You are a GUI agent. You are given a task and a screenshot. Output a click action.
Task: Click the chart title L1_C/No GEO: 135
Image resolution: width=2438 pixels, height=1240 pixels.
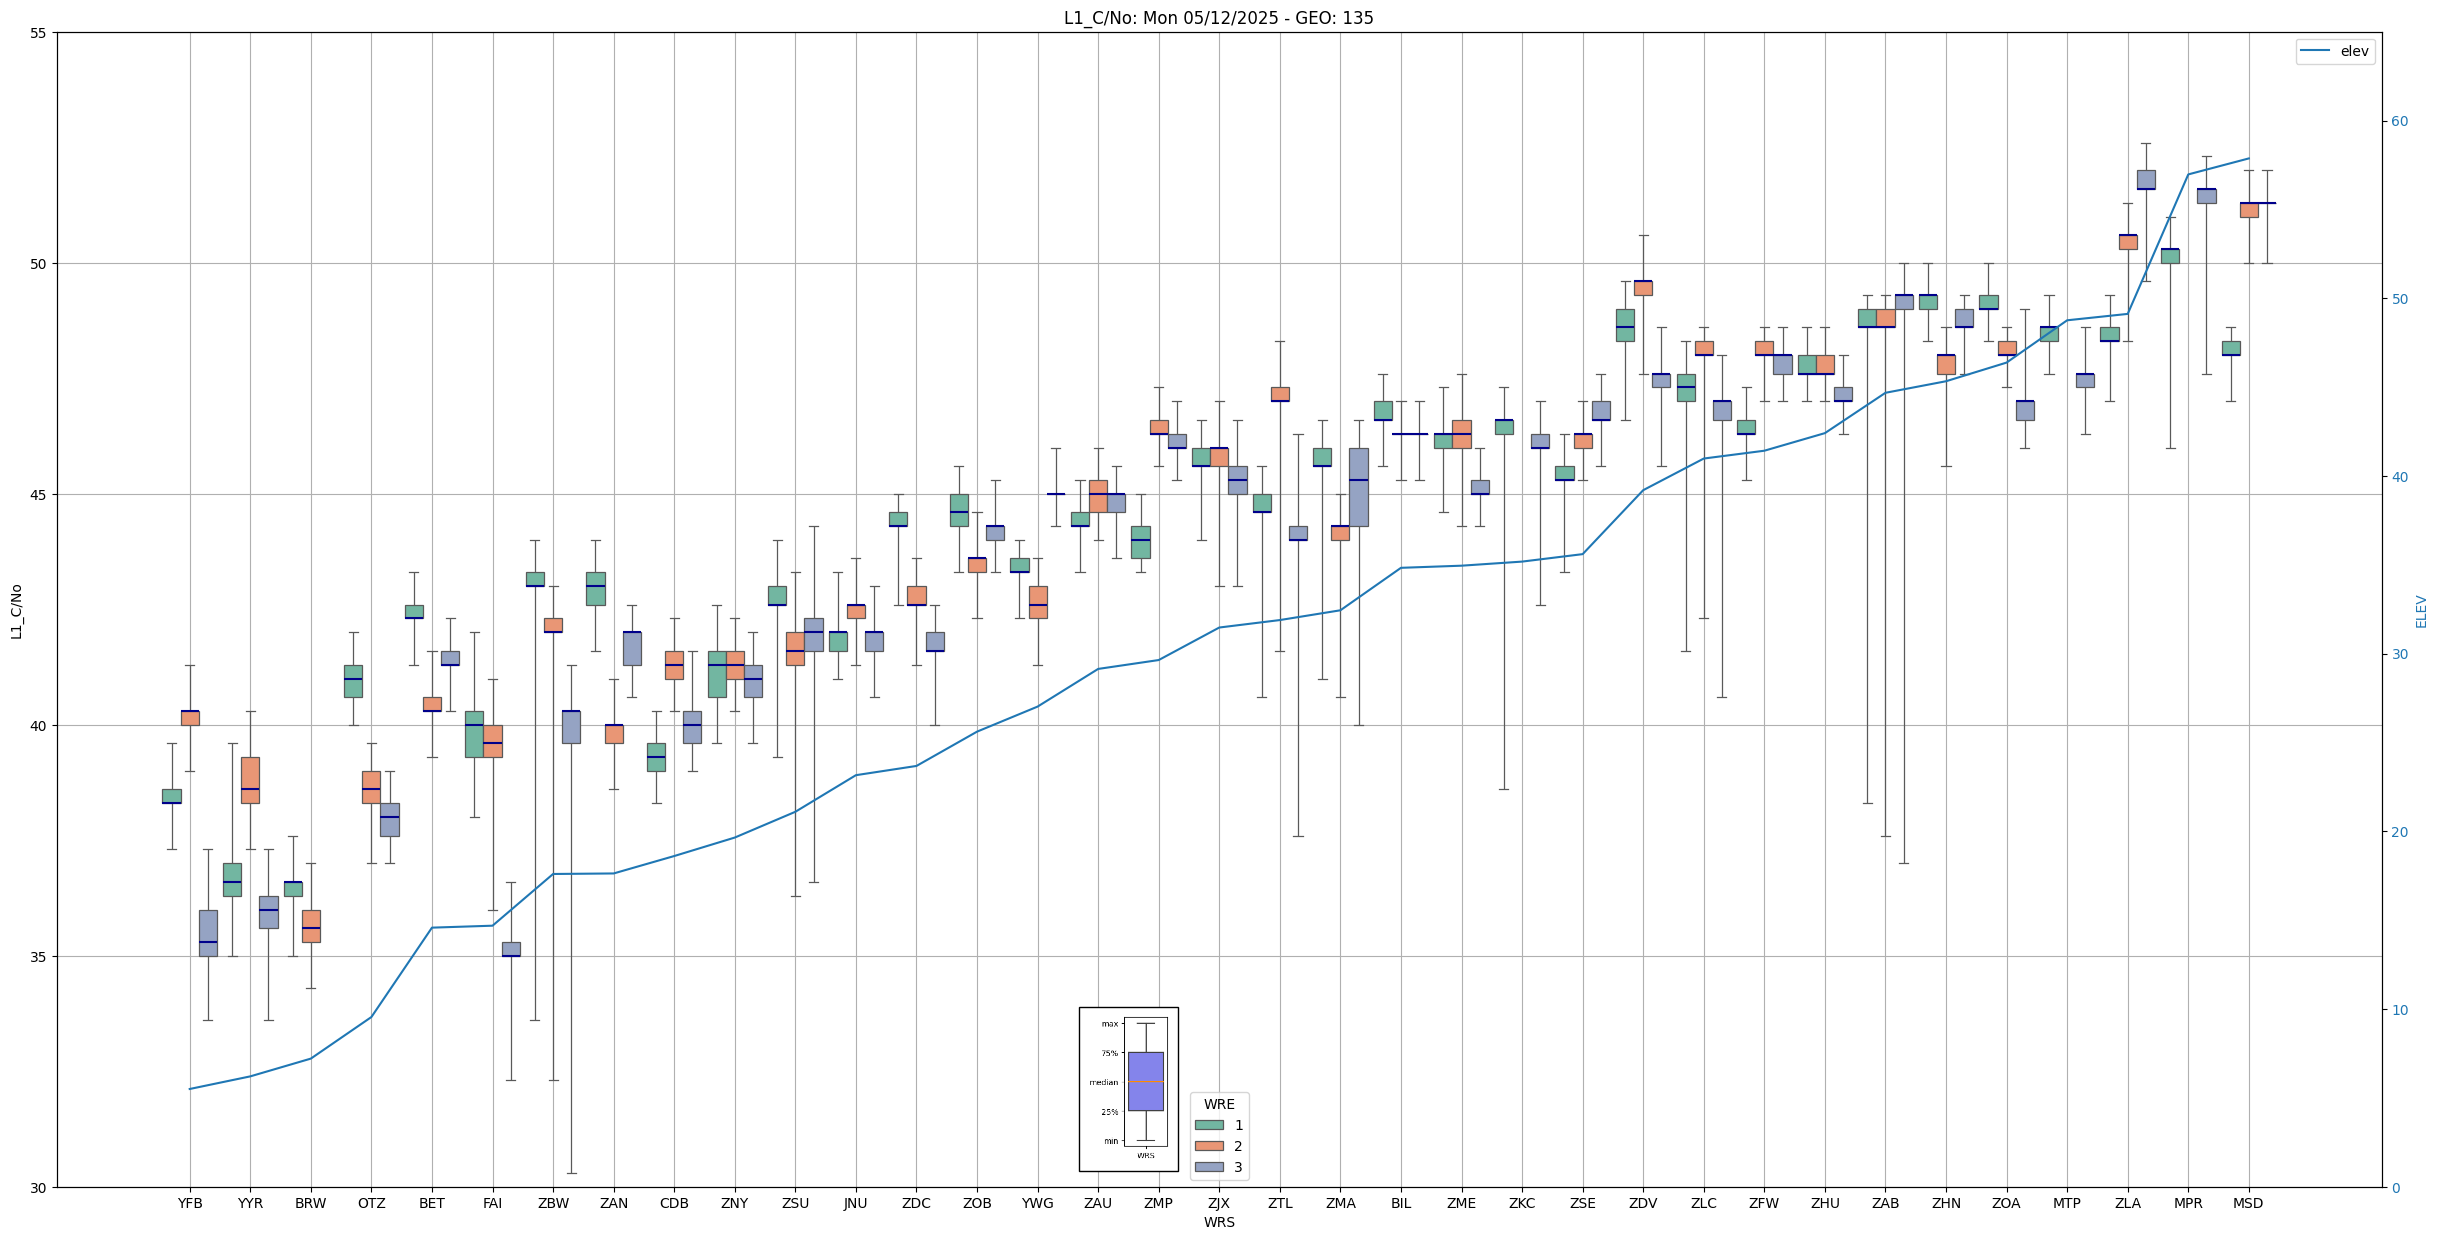coord(1218,18)
